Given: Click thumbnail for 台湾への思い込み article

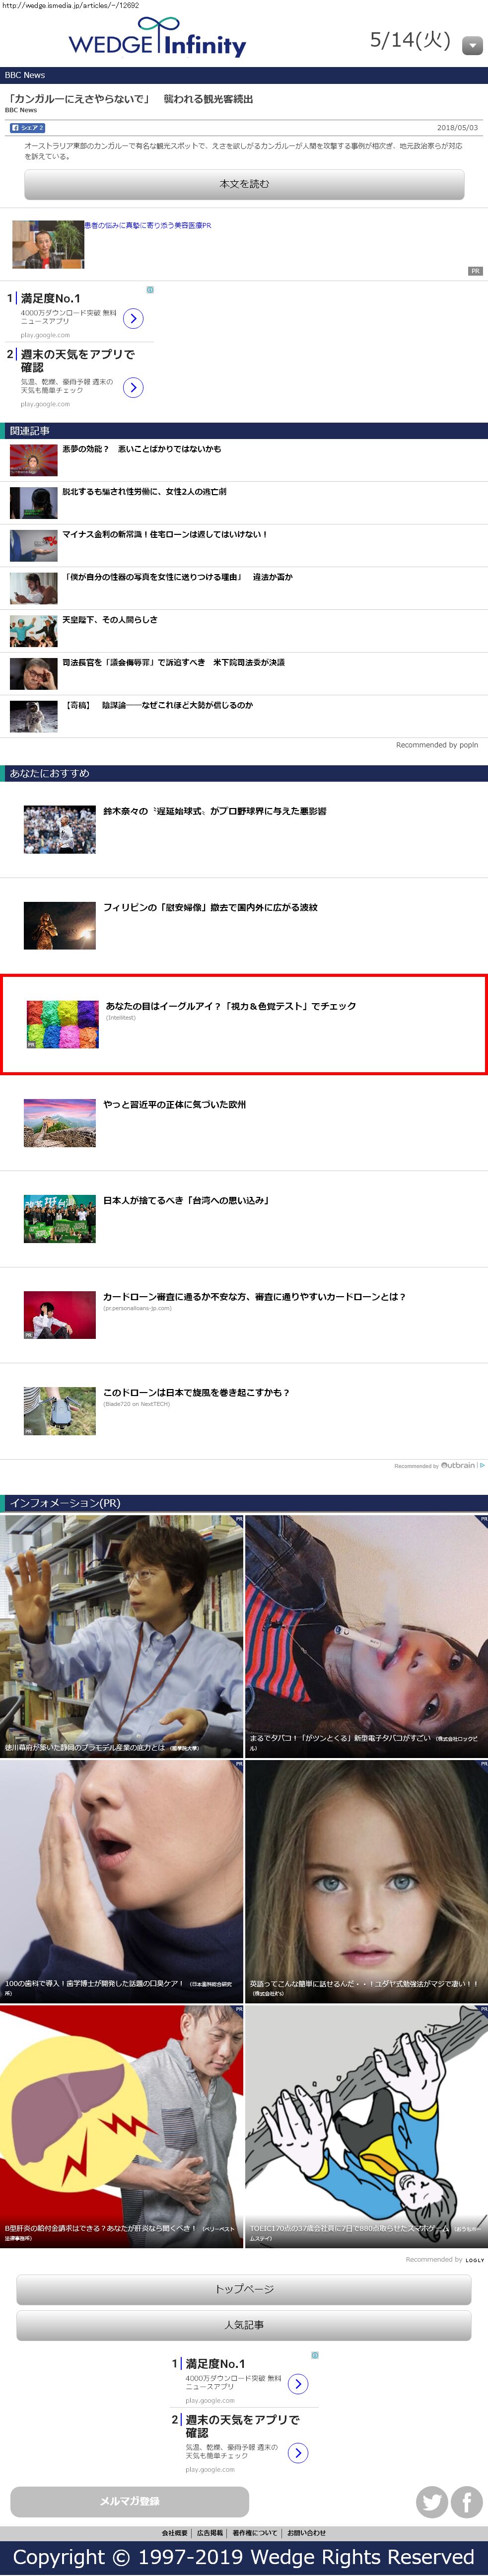Looking at the screenshot, I should pyautogui.click(x=60, y=1218).
